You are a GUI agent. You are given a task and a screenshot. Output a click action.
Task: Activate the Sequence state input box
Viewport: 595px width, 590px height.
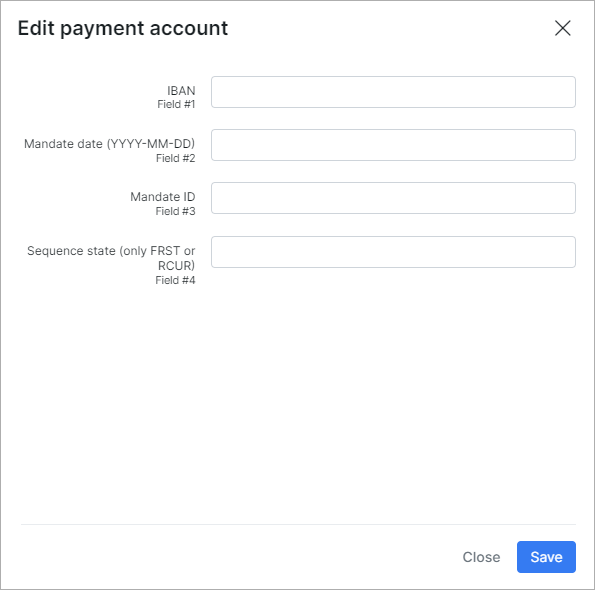click(393, 252)
